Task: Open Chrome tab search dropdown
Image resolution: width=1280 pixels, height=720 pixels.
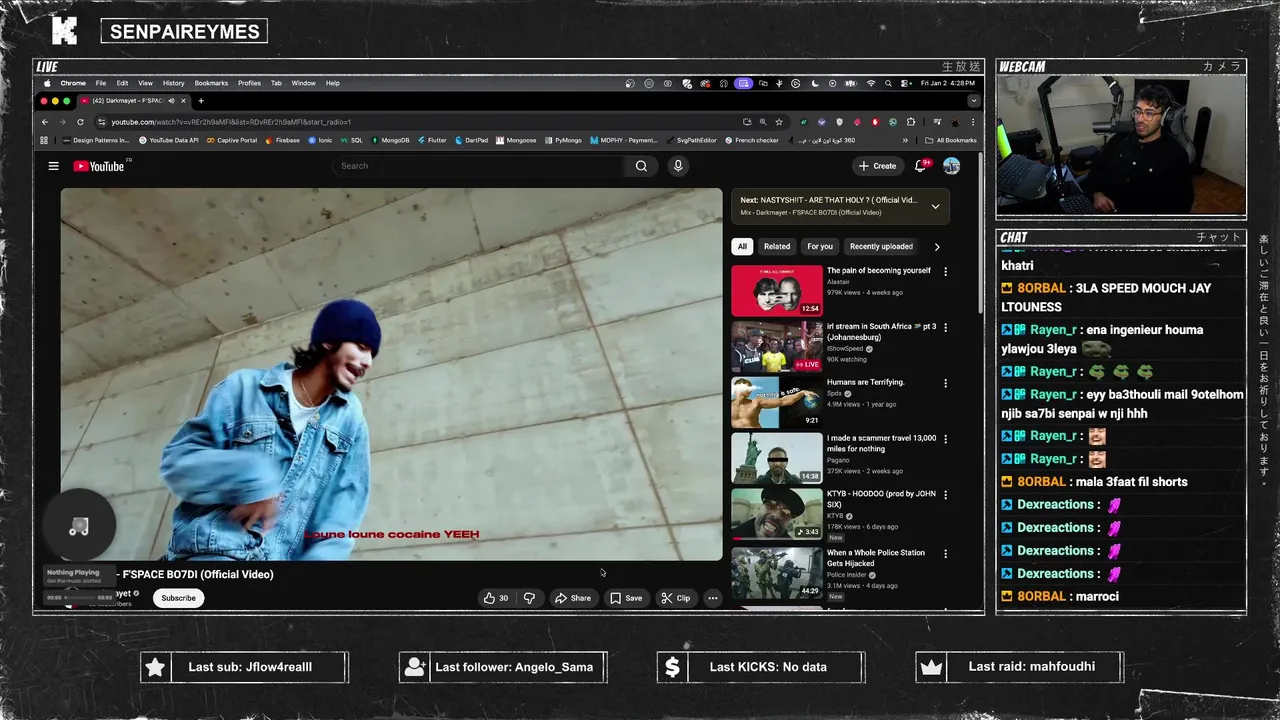Action: (973, 101)
